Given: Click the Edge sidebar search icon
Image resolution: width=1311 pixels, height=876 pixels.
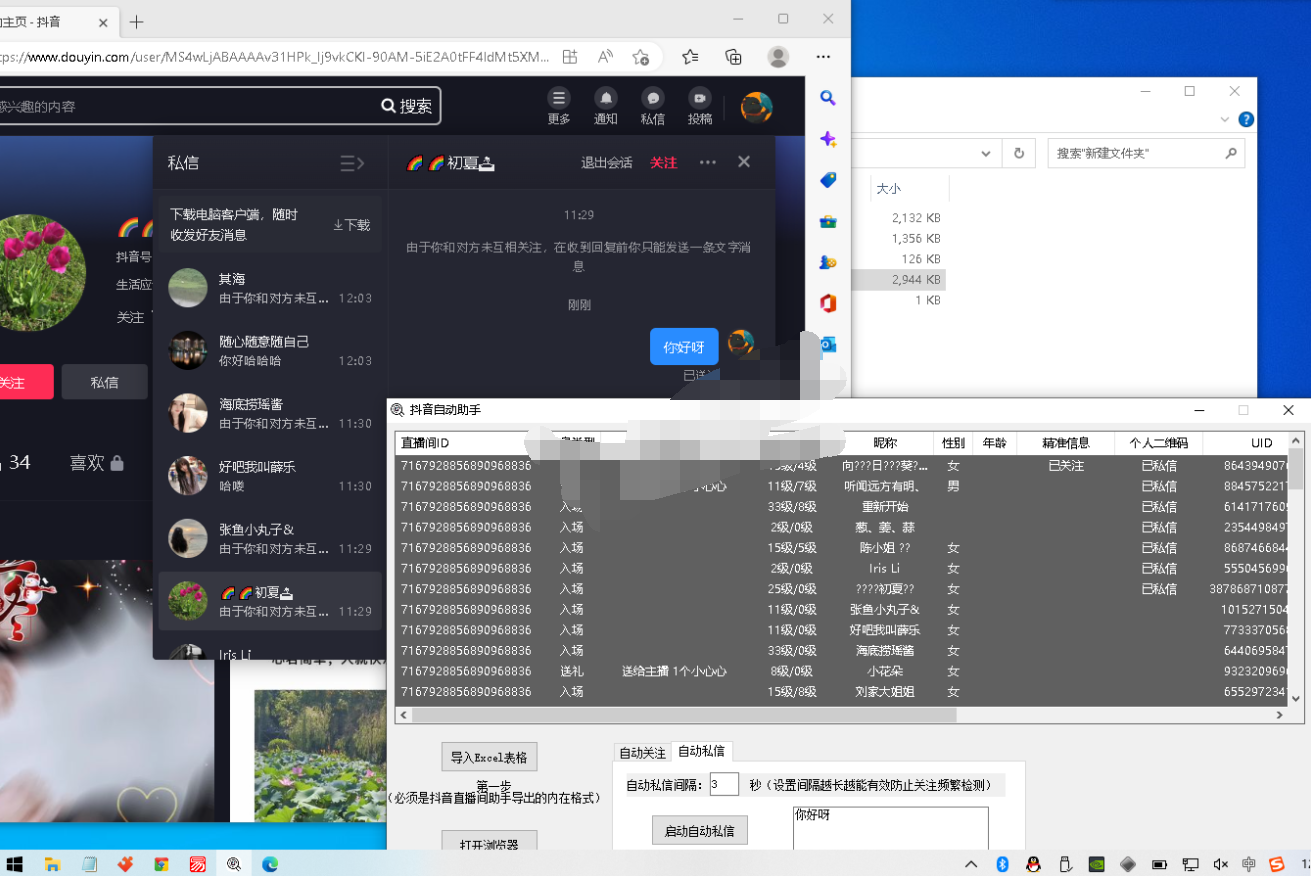Looking at the screenshot, I should point(828,98).
